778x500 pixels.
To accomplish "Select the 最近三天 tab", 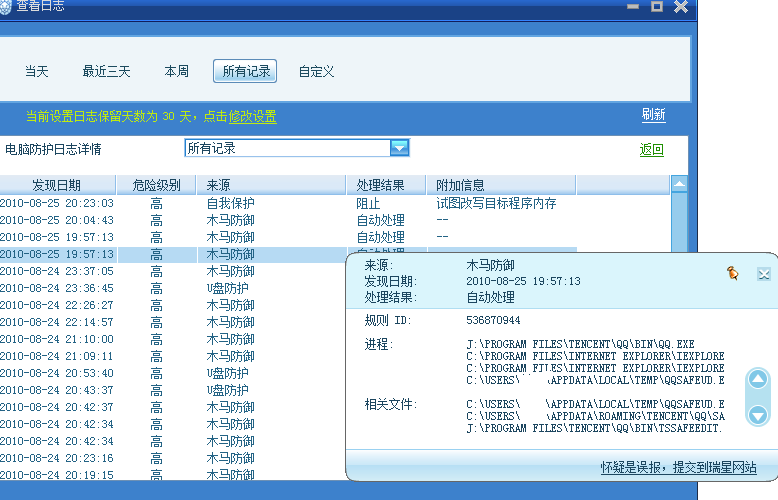I will tap(106, 71).
